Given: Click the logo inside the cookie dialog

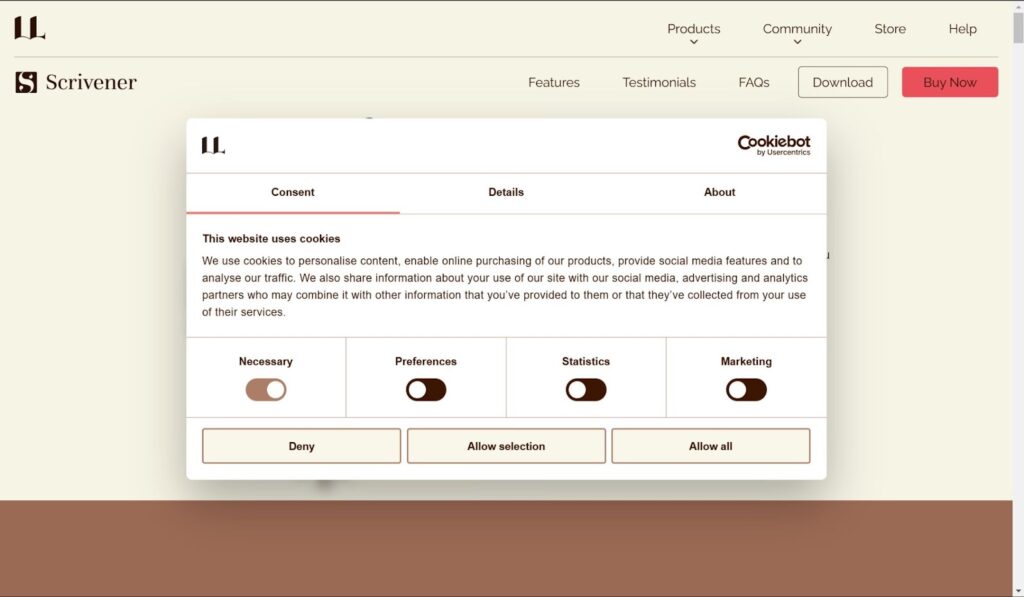Looking at the screenshot, I should point(213,145).
